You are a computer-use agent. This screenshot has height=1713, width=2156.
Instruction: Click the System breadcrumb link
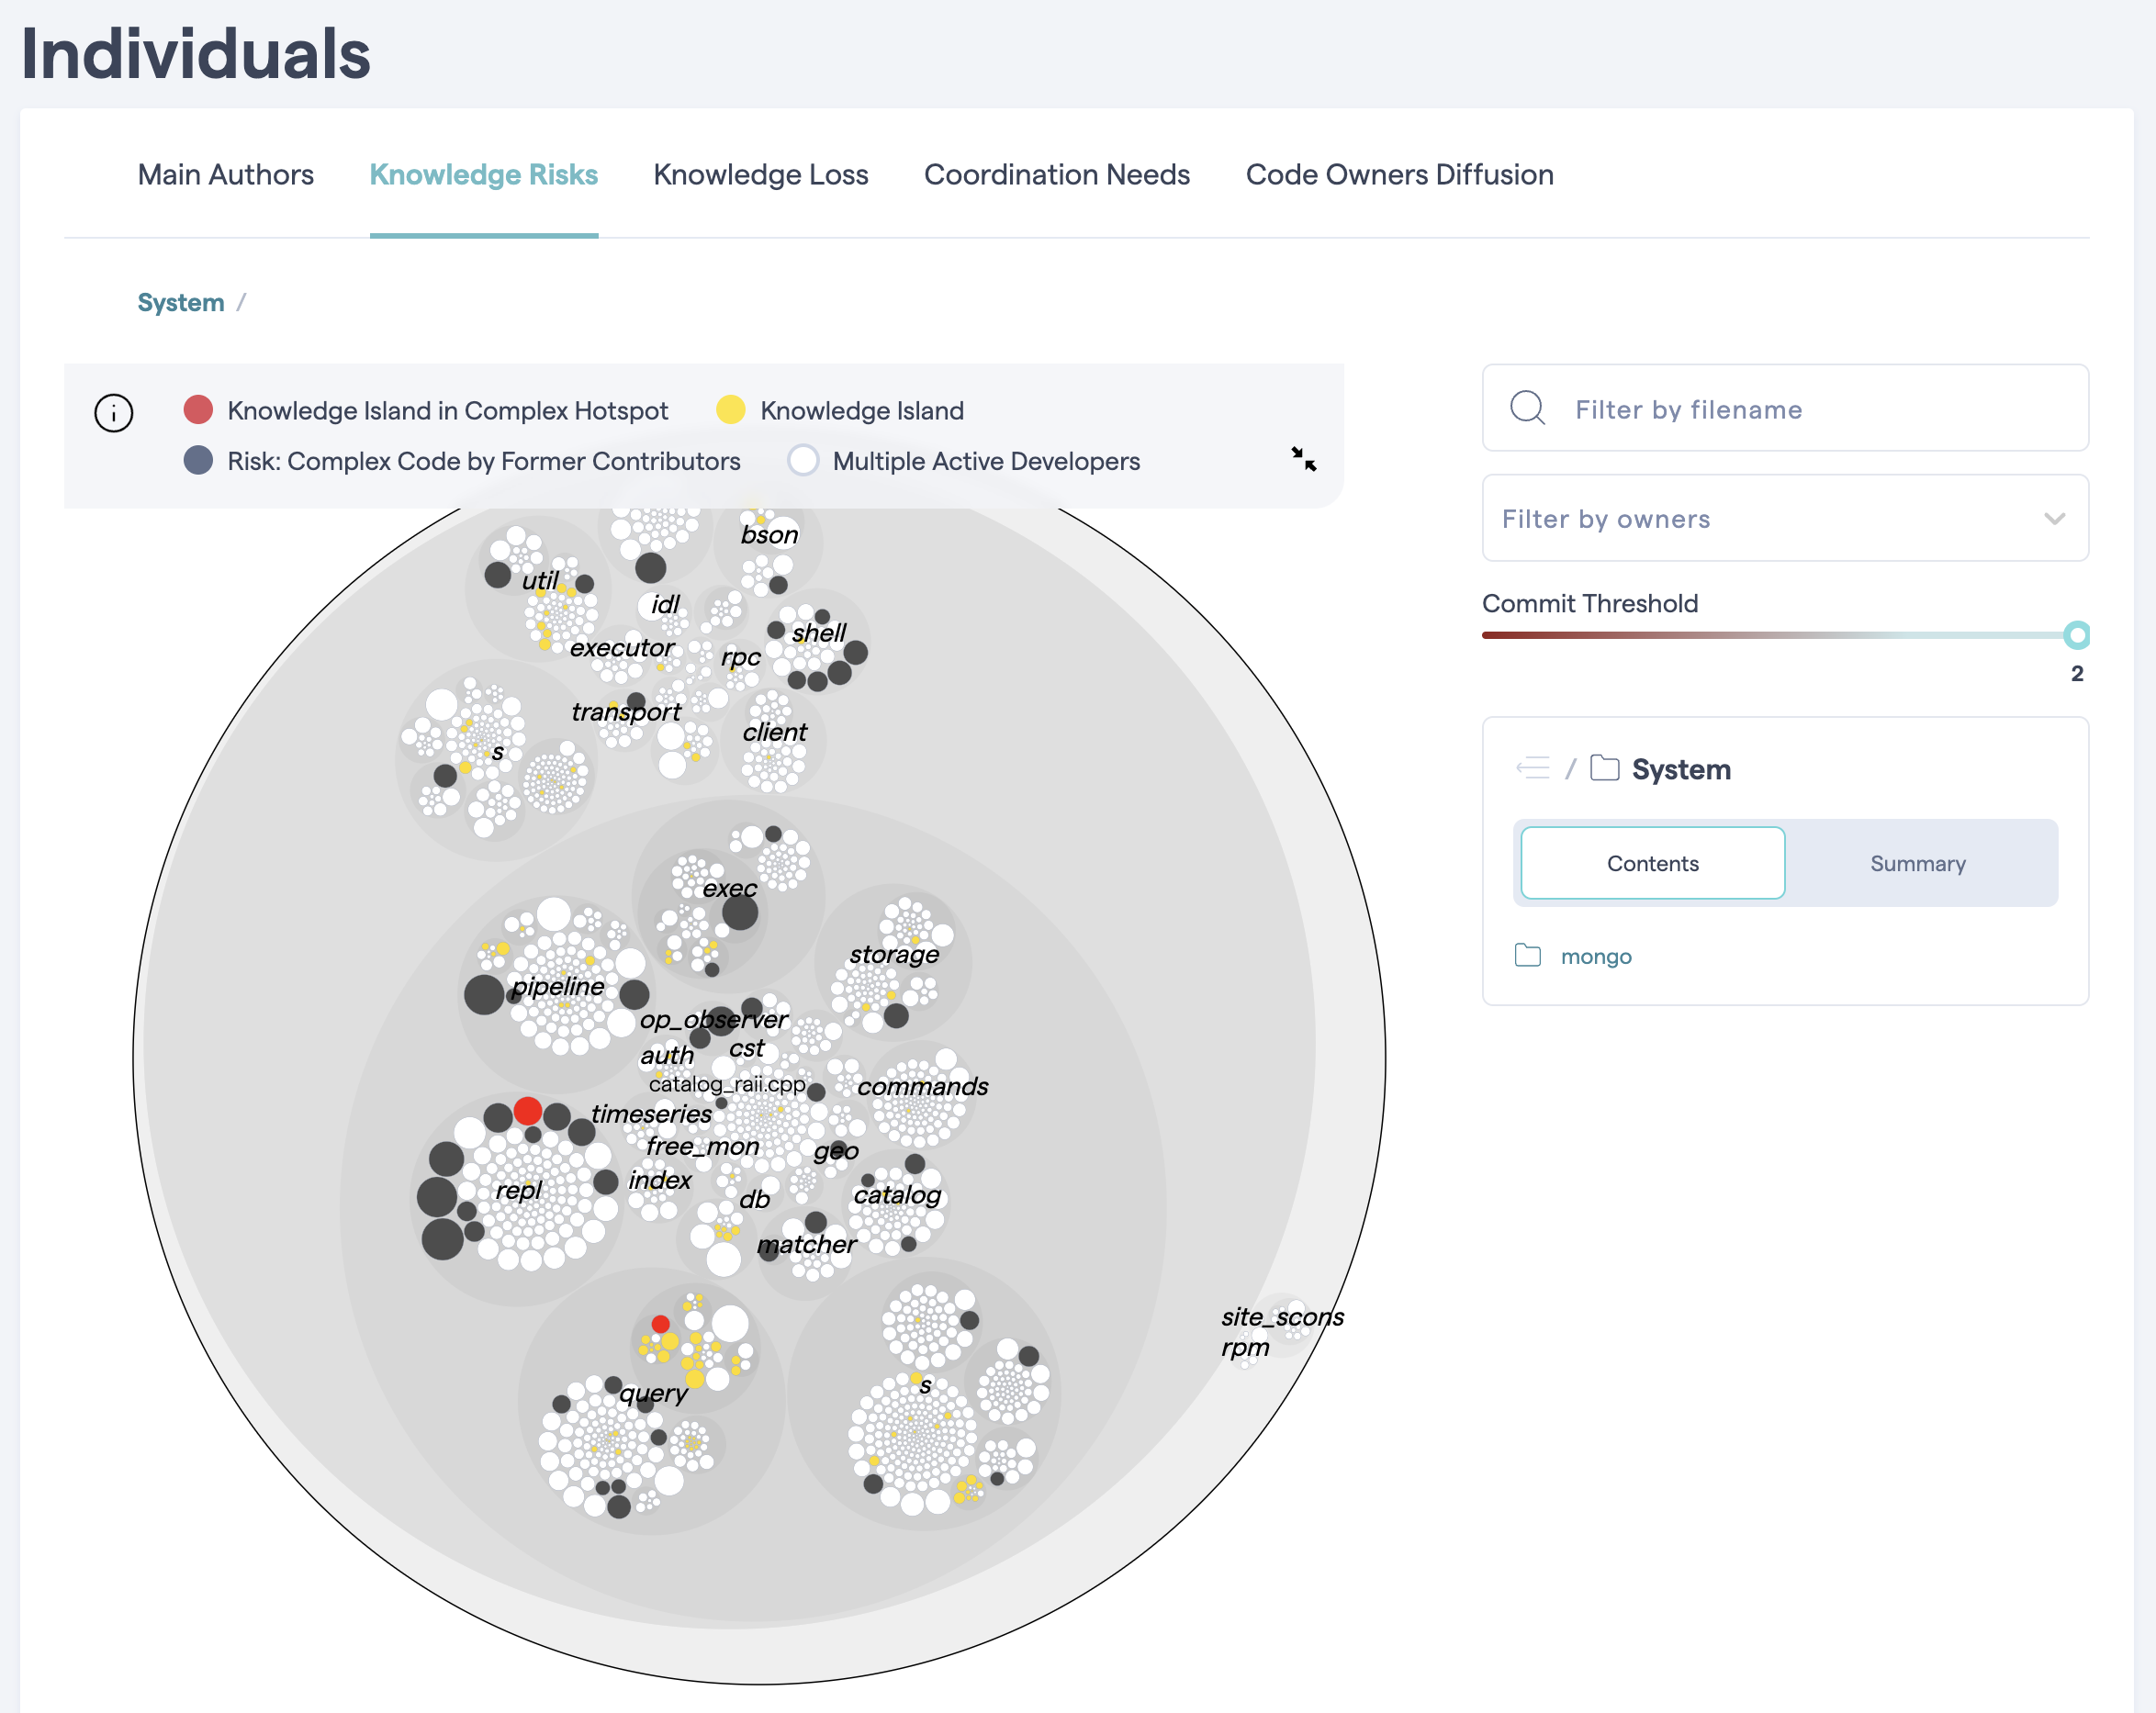(181, 301)
